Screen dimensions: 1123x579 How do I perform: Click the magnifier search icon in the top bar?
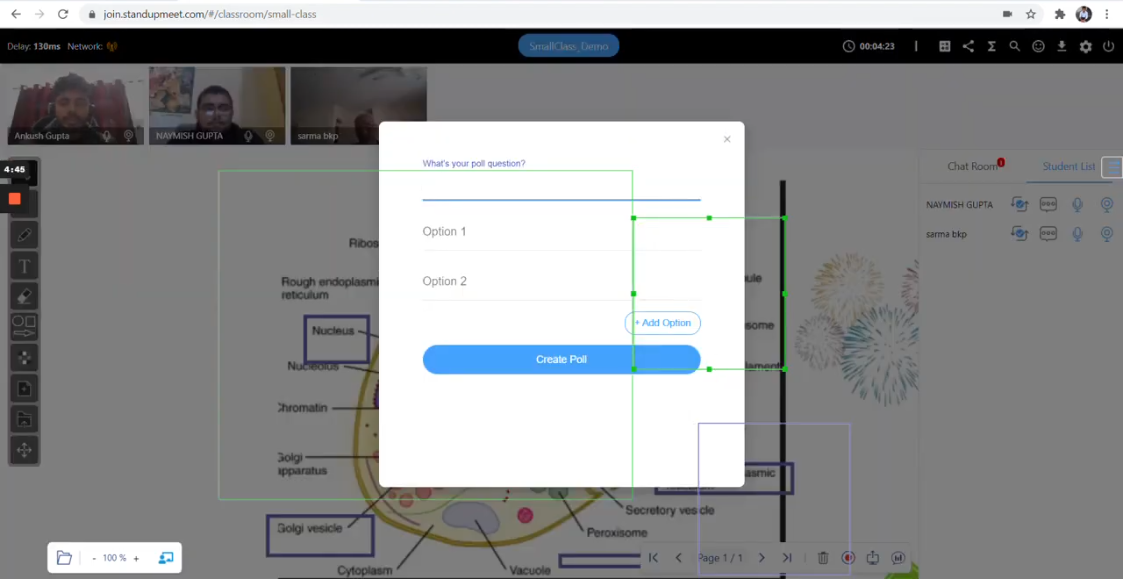tap(1015, 46)
